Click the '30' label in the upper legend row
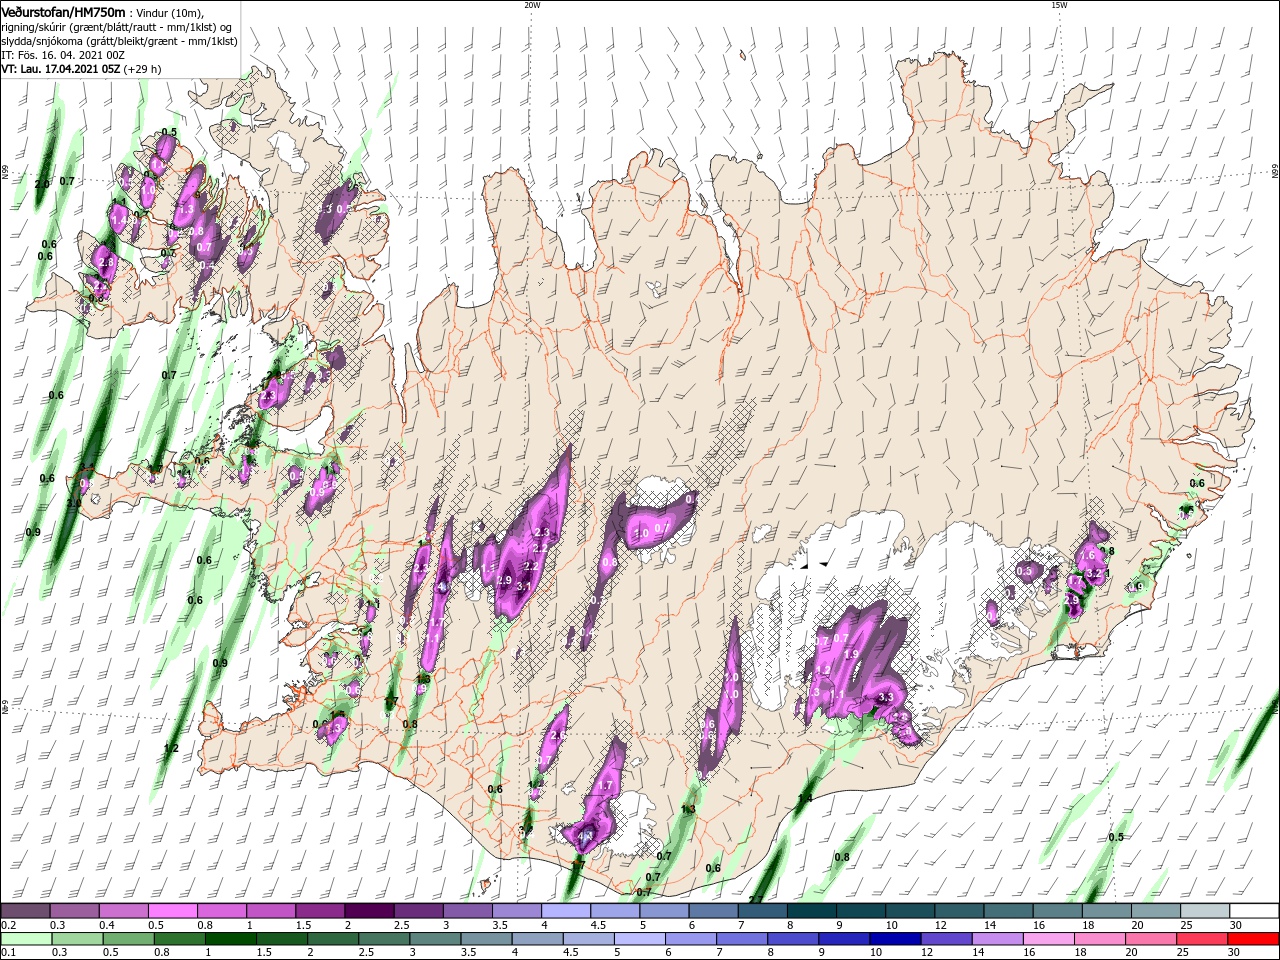 pos(1236,925)
